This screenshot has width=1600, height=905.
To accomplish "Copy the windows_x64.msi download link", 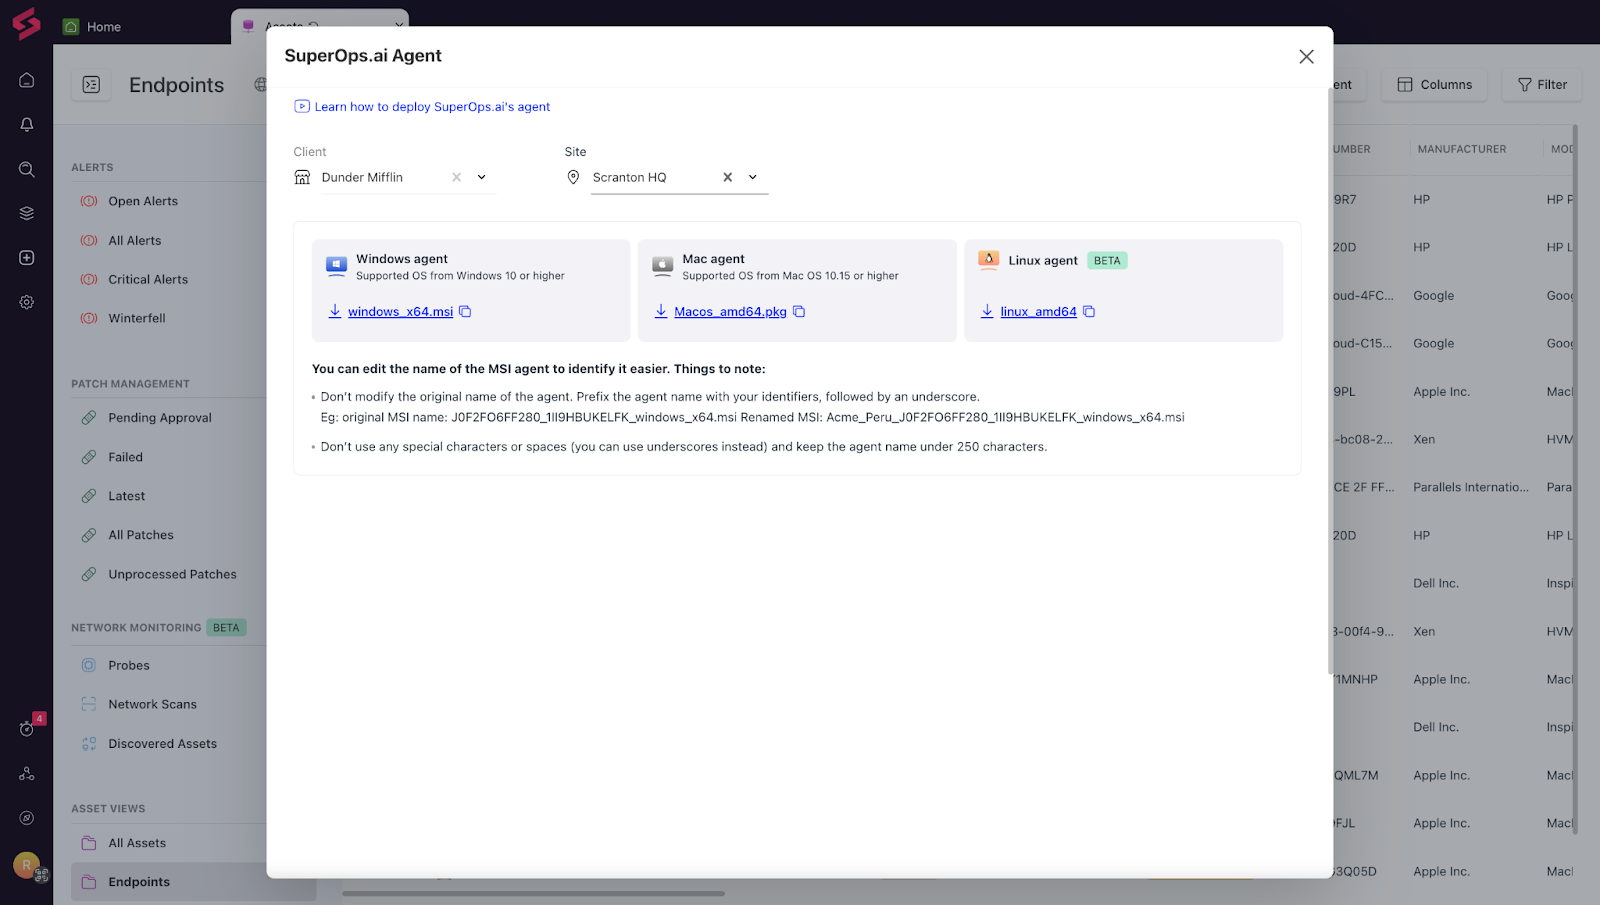I will coord(465,312).
